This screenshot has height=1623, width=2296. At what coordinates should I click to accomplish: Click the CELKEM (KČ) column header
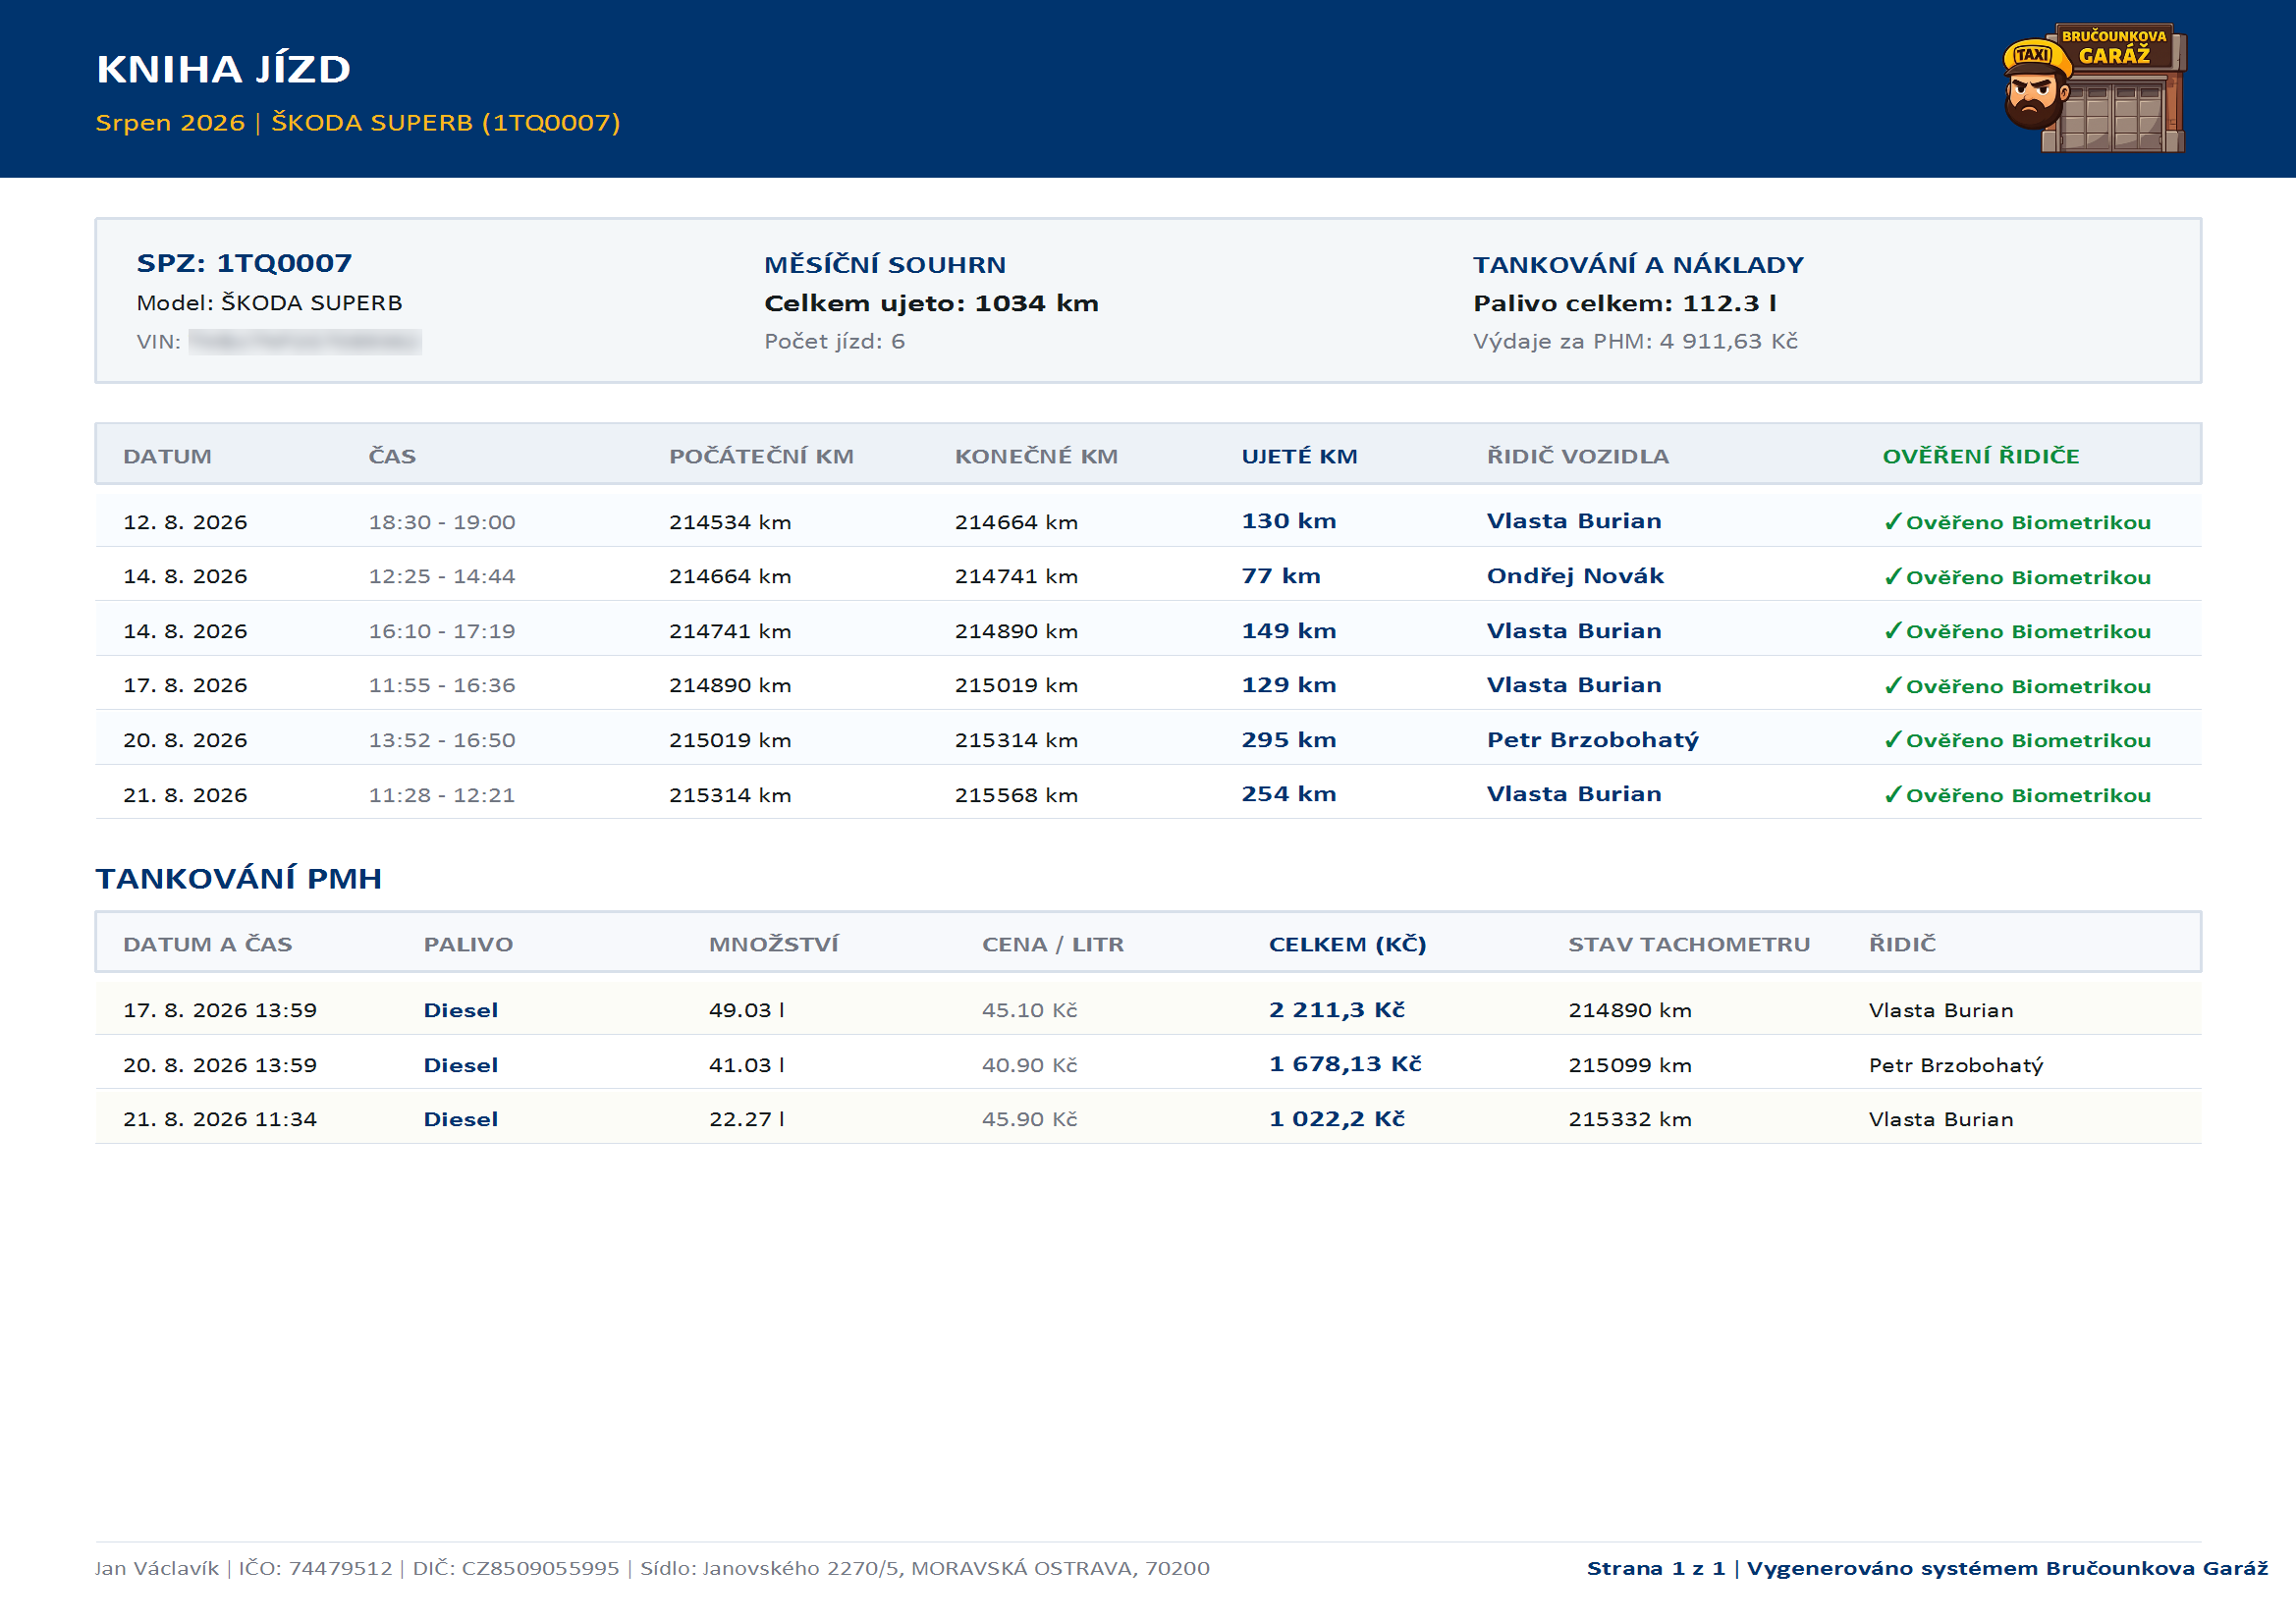tap(1348, 944)
